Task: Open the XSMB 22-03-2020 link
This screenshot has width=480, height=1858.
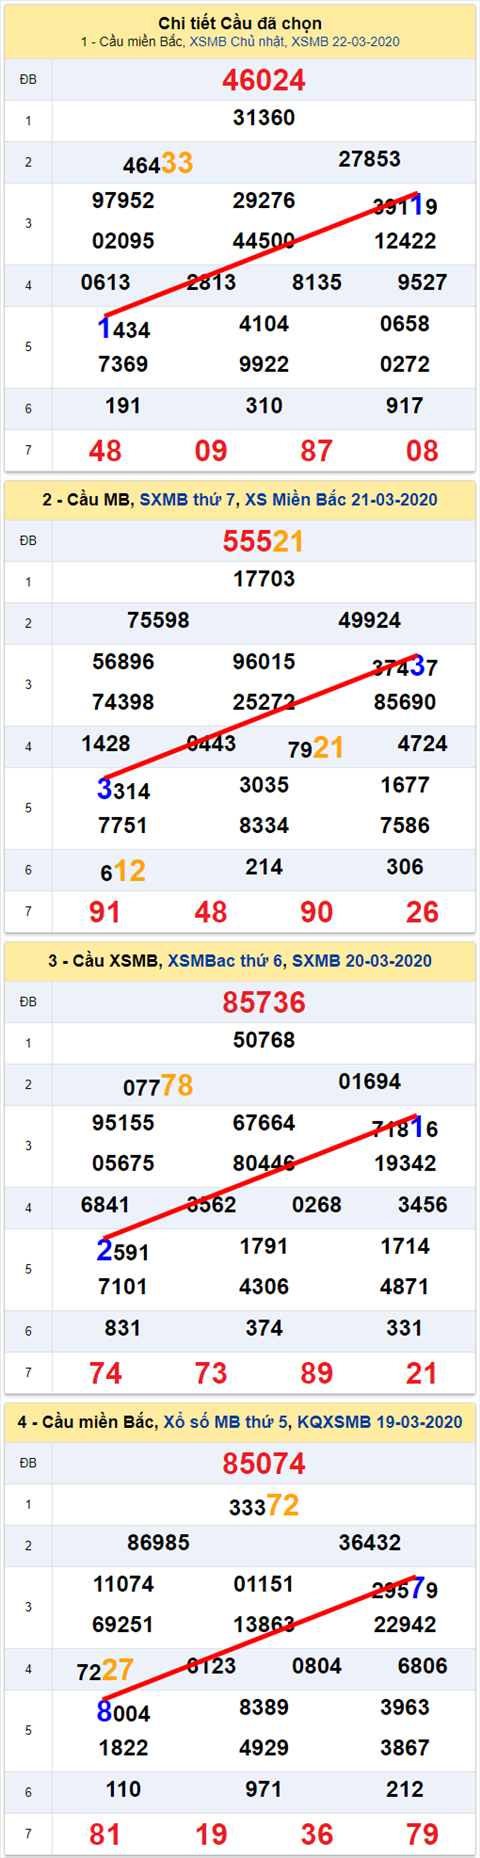Action: 345,42
